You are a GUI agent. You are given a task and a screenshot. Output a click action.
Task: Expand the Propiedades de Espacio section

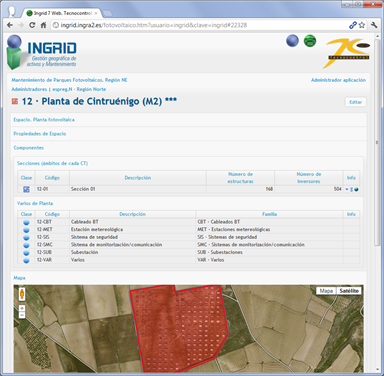click(40, 134)
